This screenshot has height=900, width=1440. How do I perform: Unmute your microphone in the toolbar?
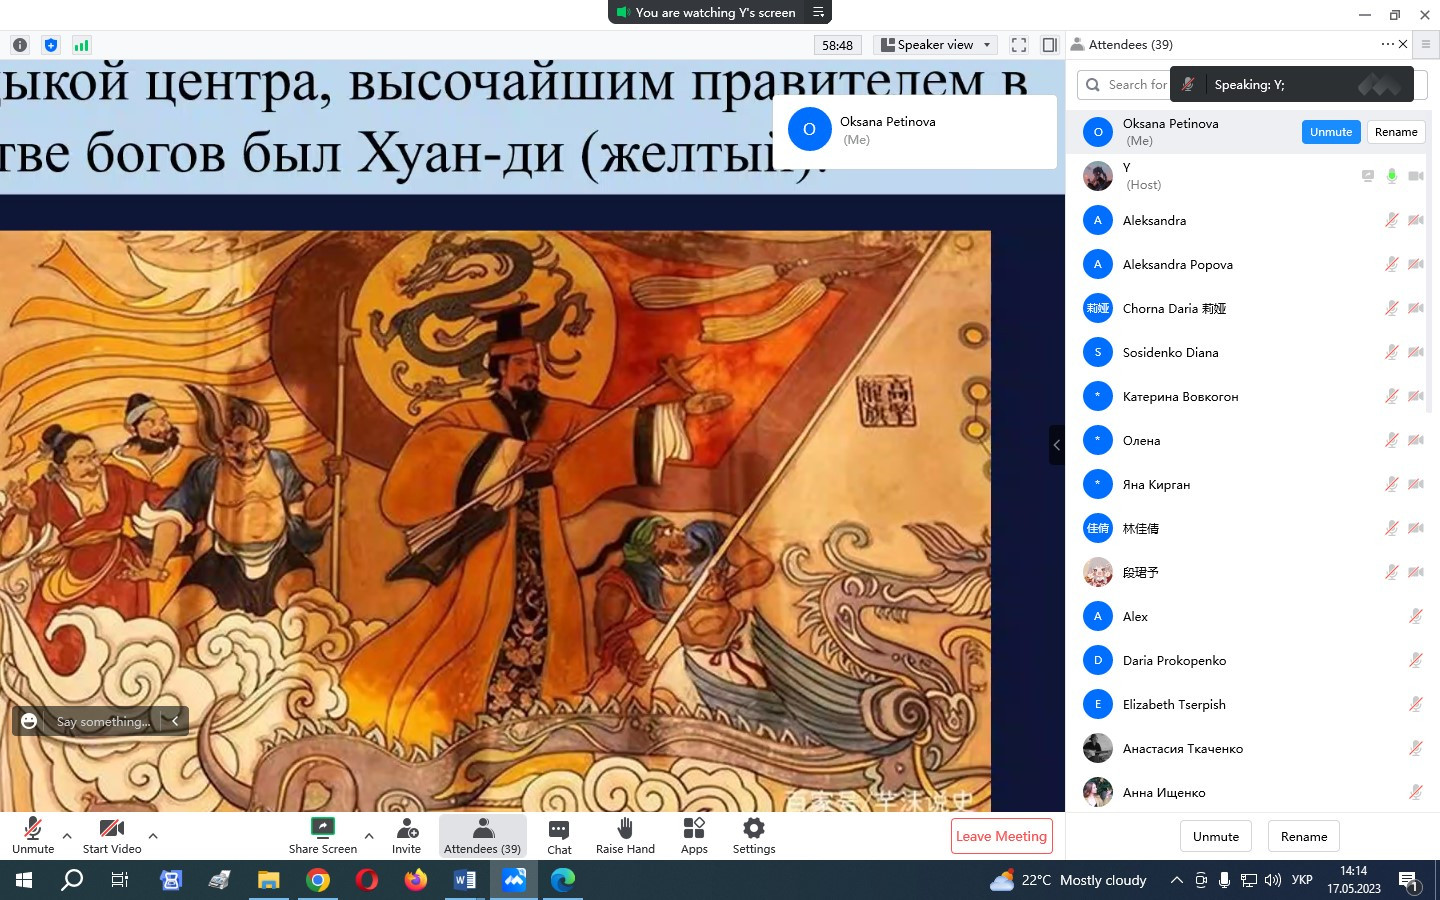[33, 835]
